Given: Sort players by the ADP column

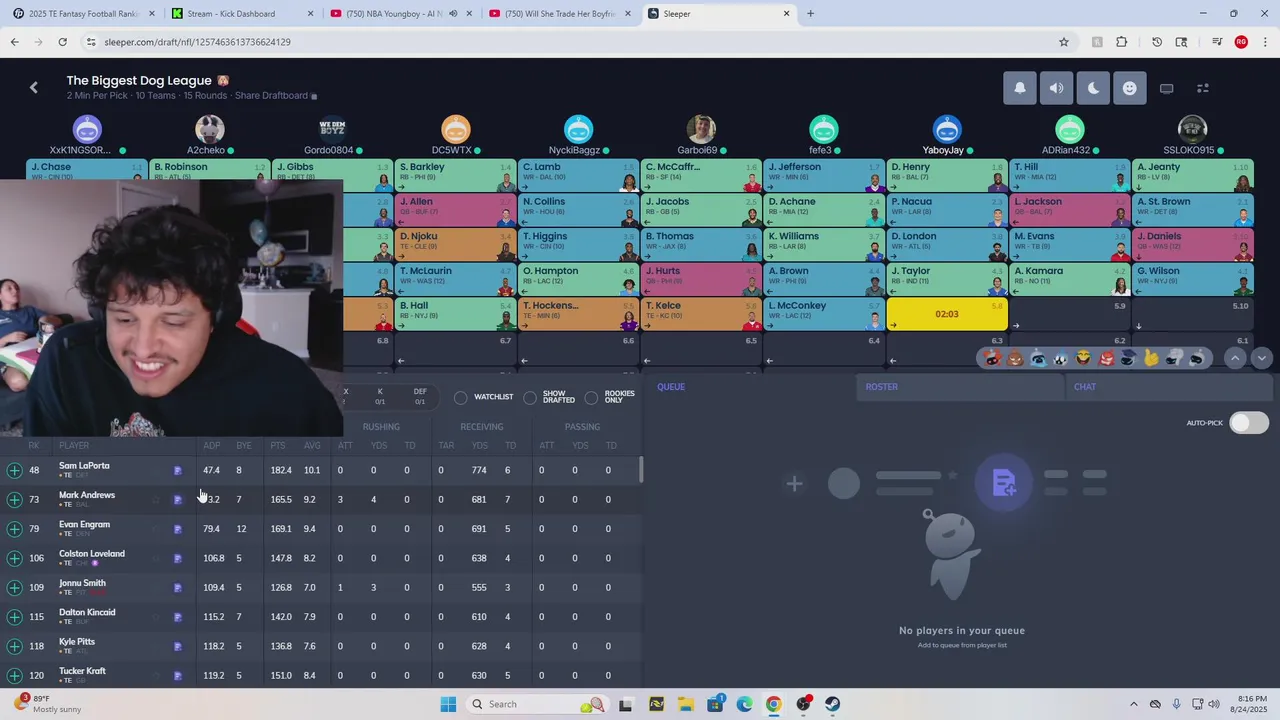Looking at the screenshot, I should coord(212,446).
